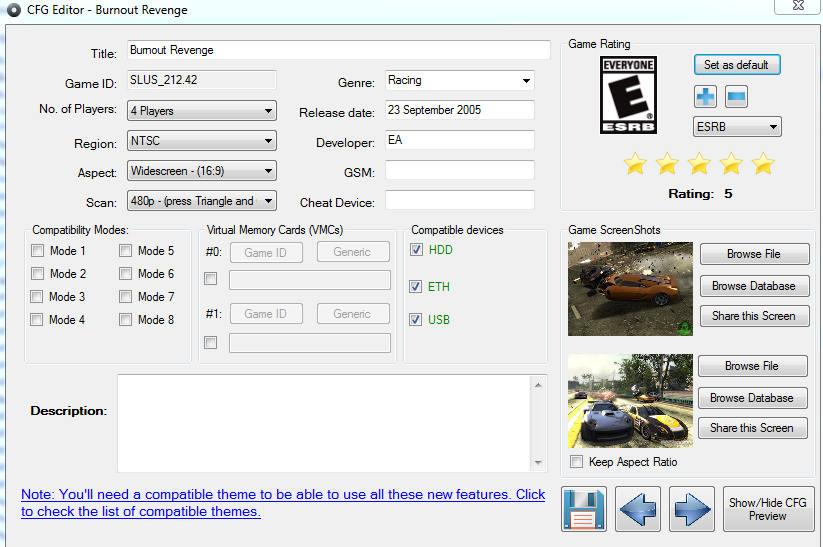The image size is (823, 547).
Task: Set rating to two stars
Action: [x=667, y=163]
